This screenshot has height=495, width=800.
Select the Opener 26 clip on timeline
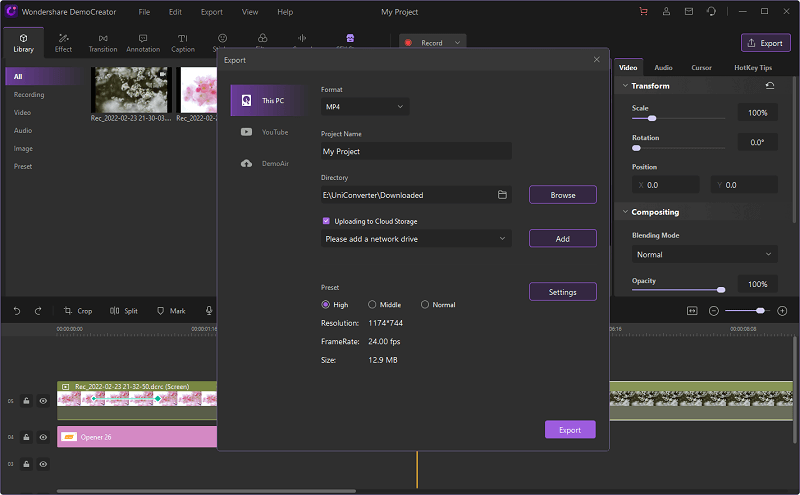coord(137,437)
